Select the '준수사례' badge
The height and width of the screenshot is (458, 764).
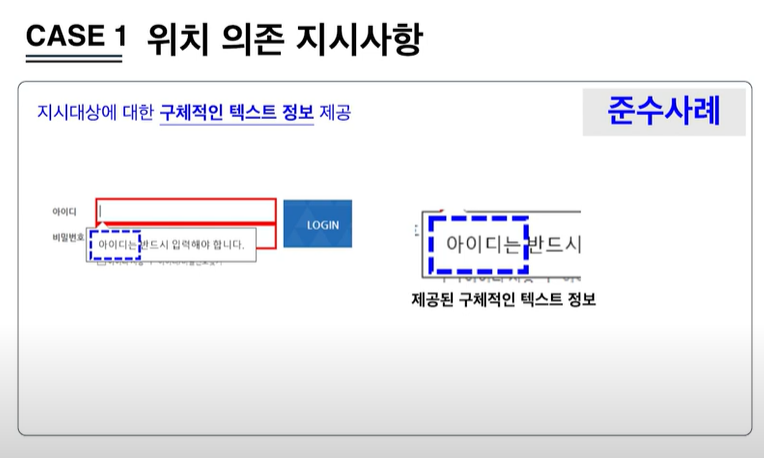coord(664,112)
